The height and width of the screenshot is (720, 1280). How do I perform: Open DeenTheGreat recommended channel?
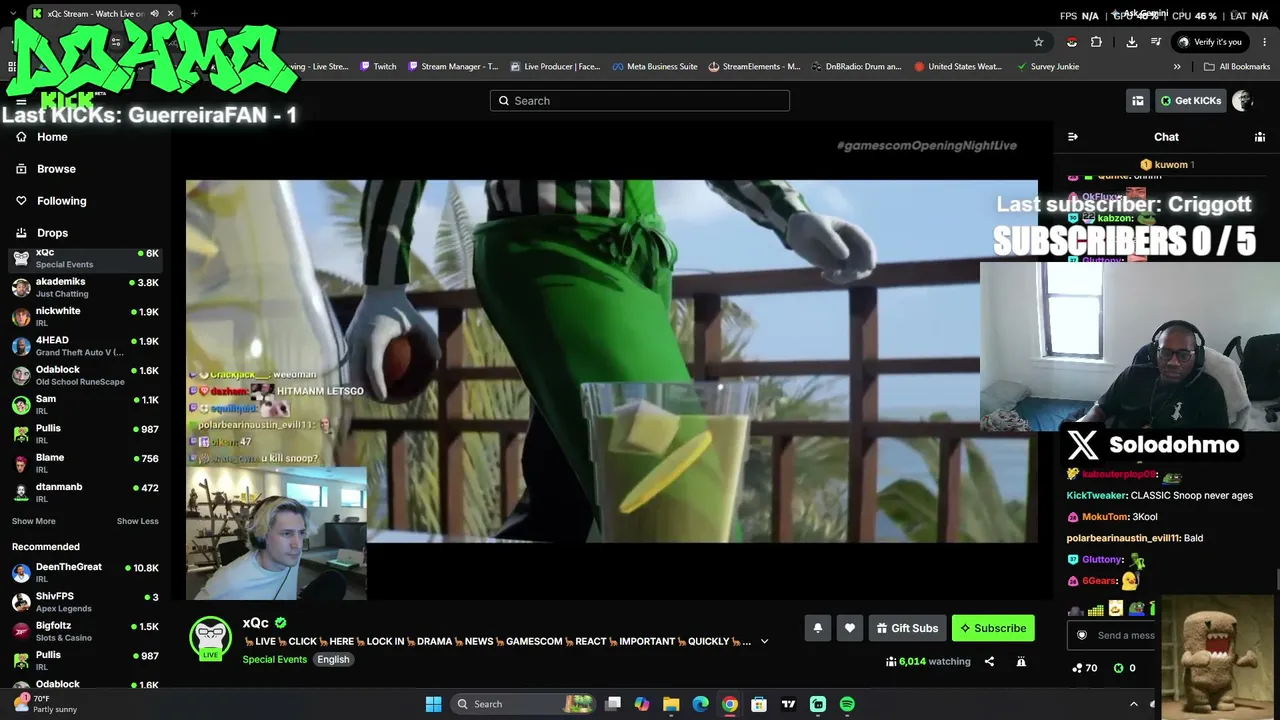(x=85, y=573)
